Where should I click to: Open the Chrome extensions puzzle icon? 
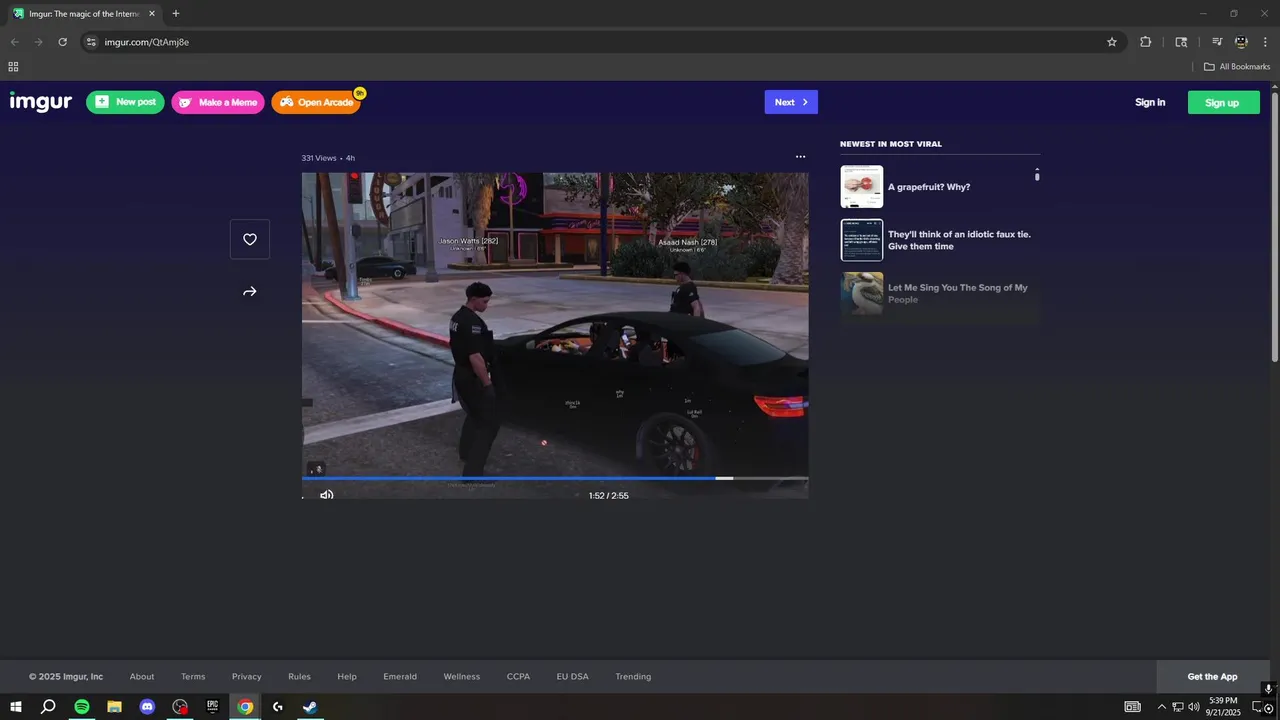[x=1146, y=42]
